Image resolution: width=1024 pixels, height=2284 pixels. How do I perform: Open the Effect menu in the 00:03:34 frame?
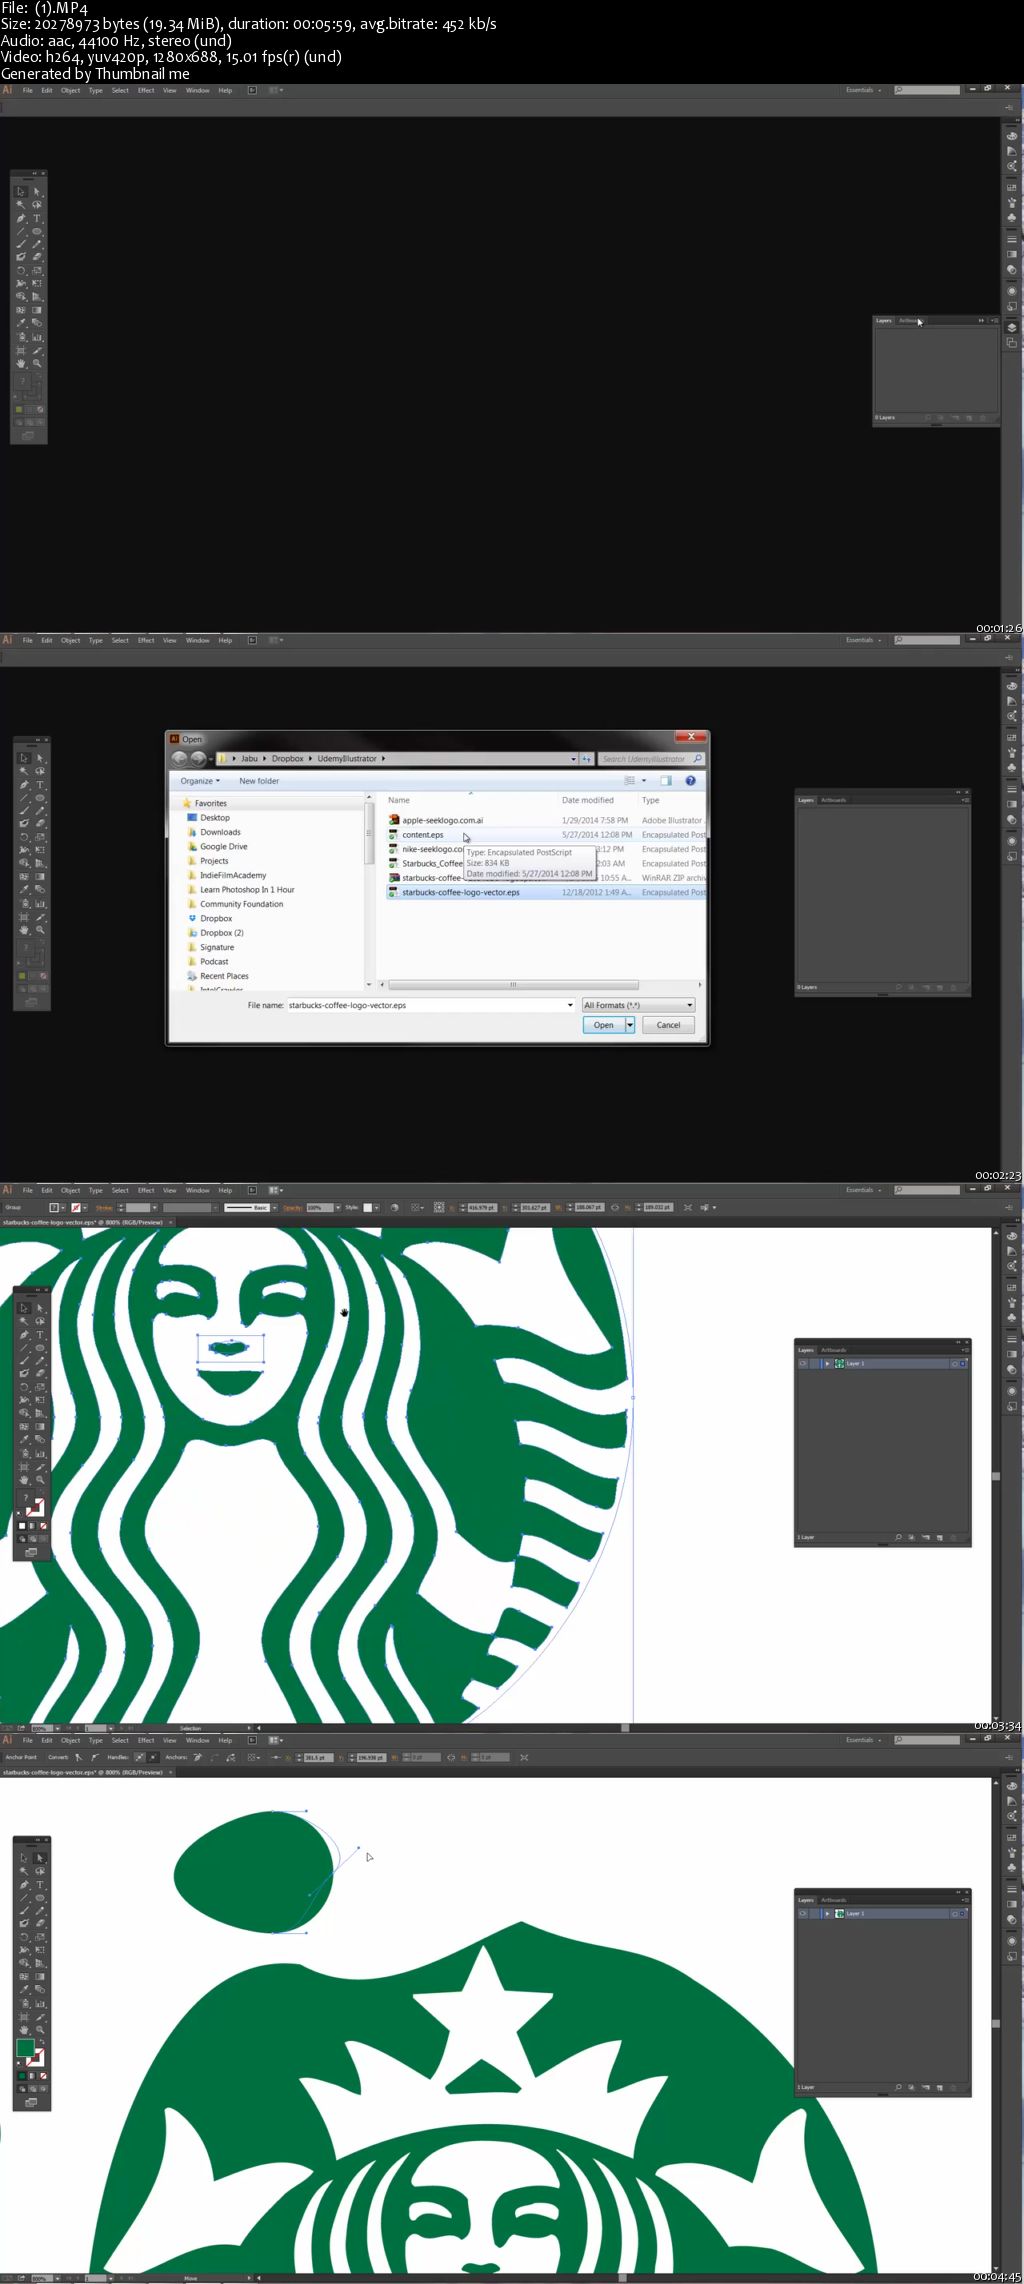coord(146,1190)
